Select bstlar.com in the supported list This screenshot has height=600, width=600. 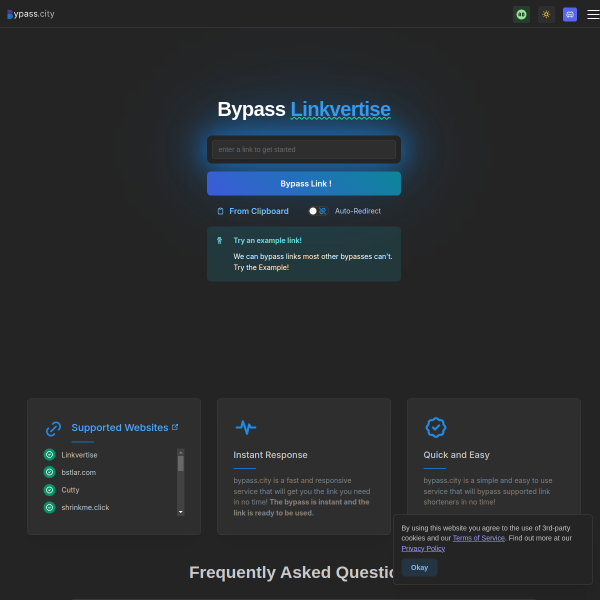pyautogui.click(x=78, y=473)
